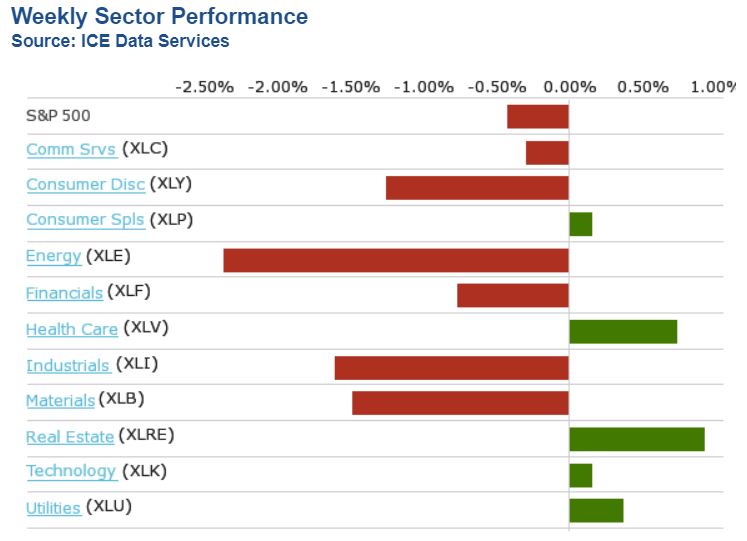
Task: Select the red Financials bar
Action: coord(513,295)
